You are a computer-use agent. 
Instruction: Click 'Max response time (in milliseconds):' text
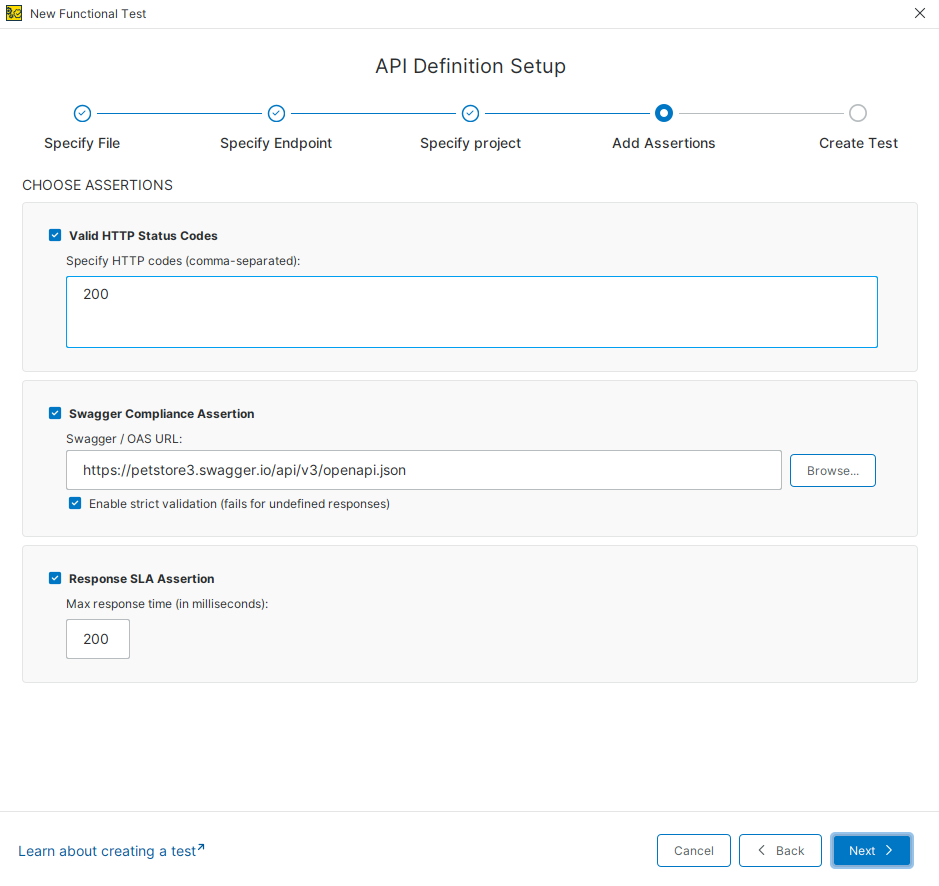click(x=167, y=603)
